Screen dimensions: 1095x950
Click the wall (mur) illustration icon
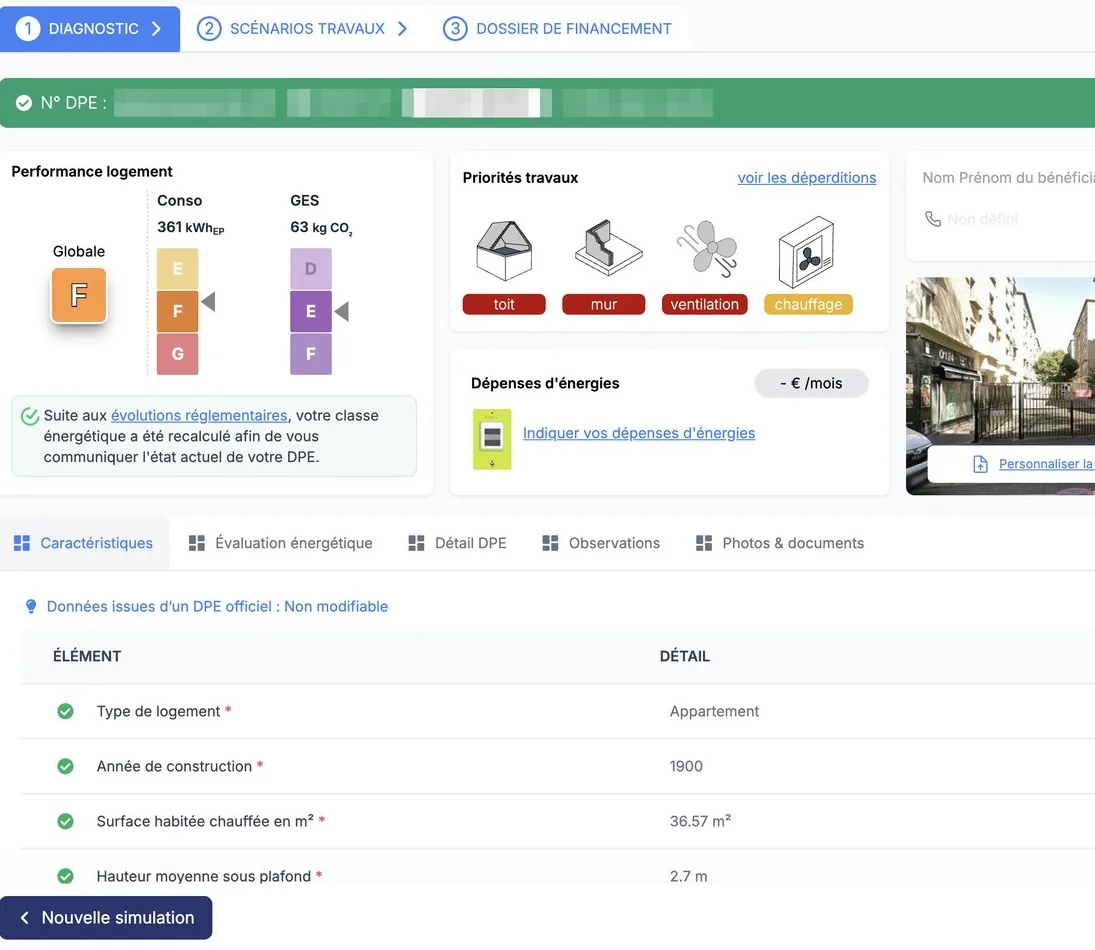(608, 247)
